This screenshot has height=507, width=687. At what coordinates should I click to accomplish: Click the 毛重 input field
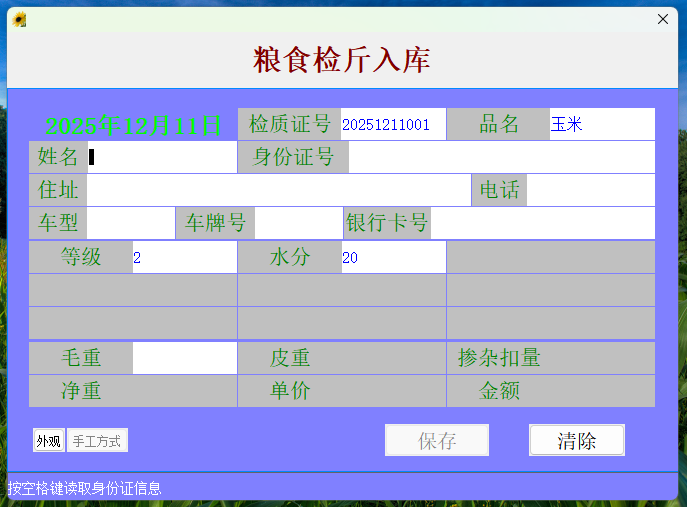click(184, 358)
